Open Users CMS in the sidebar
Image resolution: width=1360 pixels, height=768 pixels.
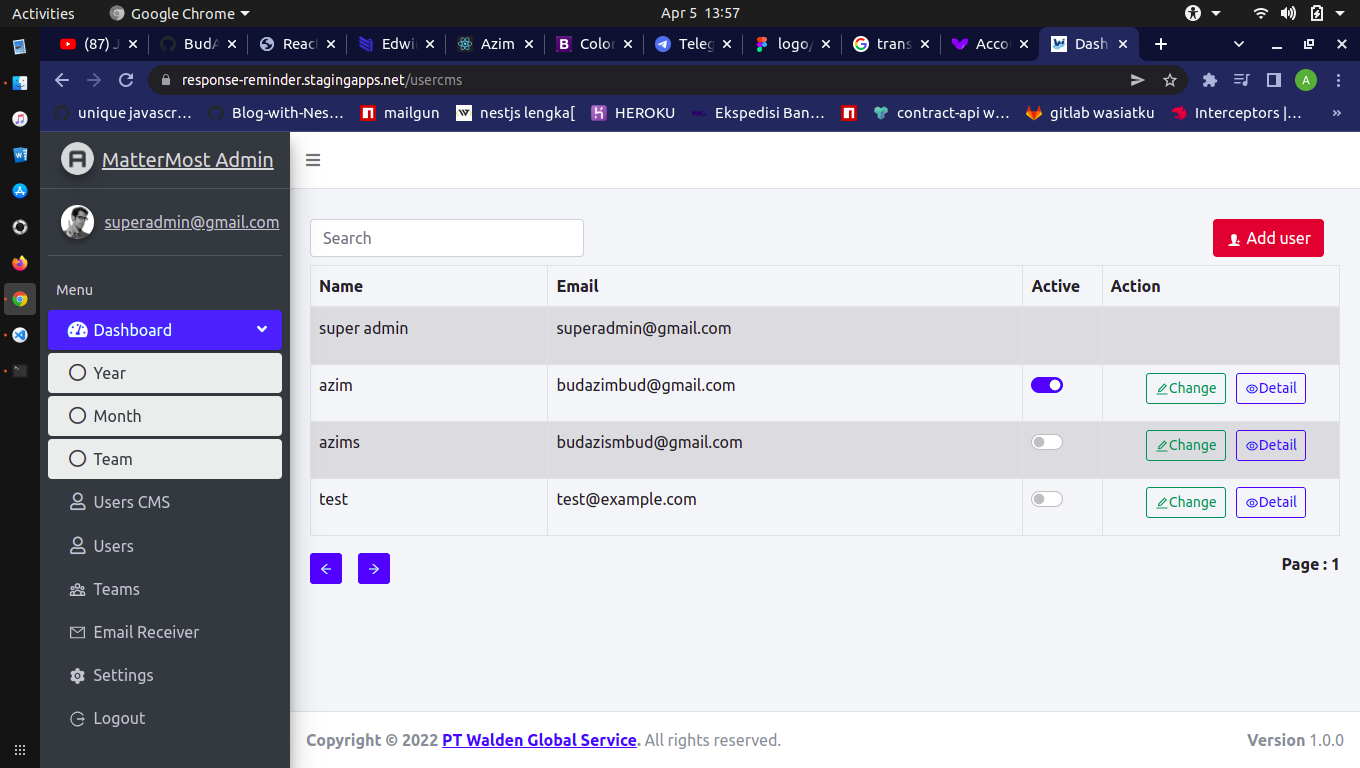pos(131,502)
